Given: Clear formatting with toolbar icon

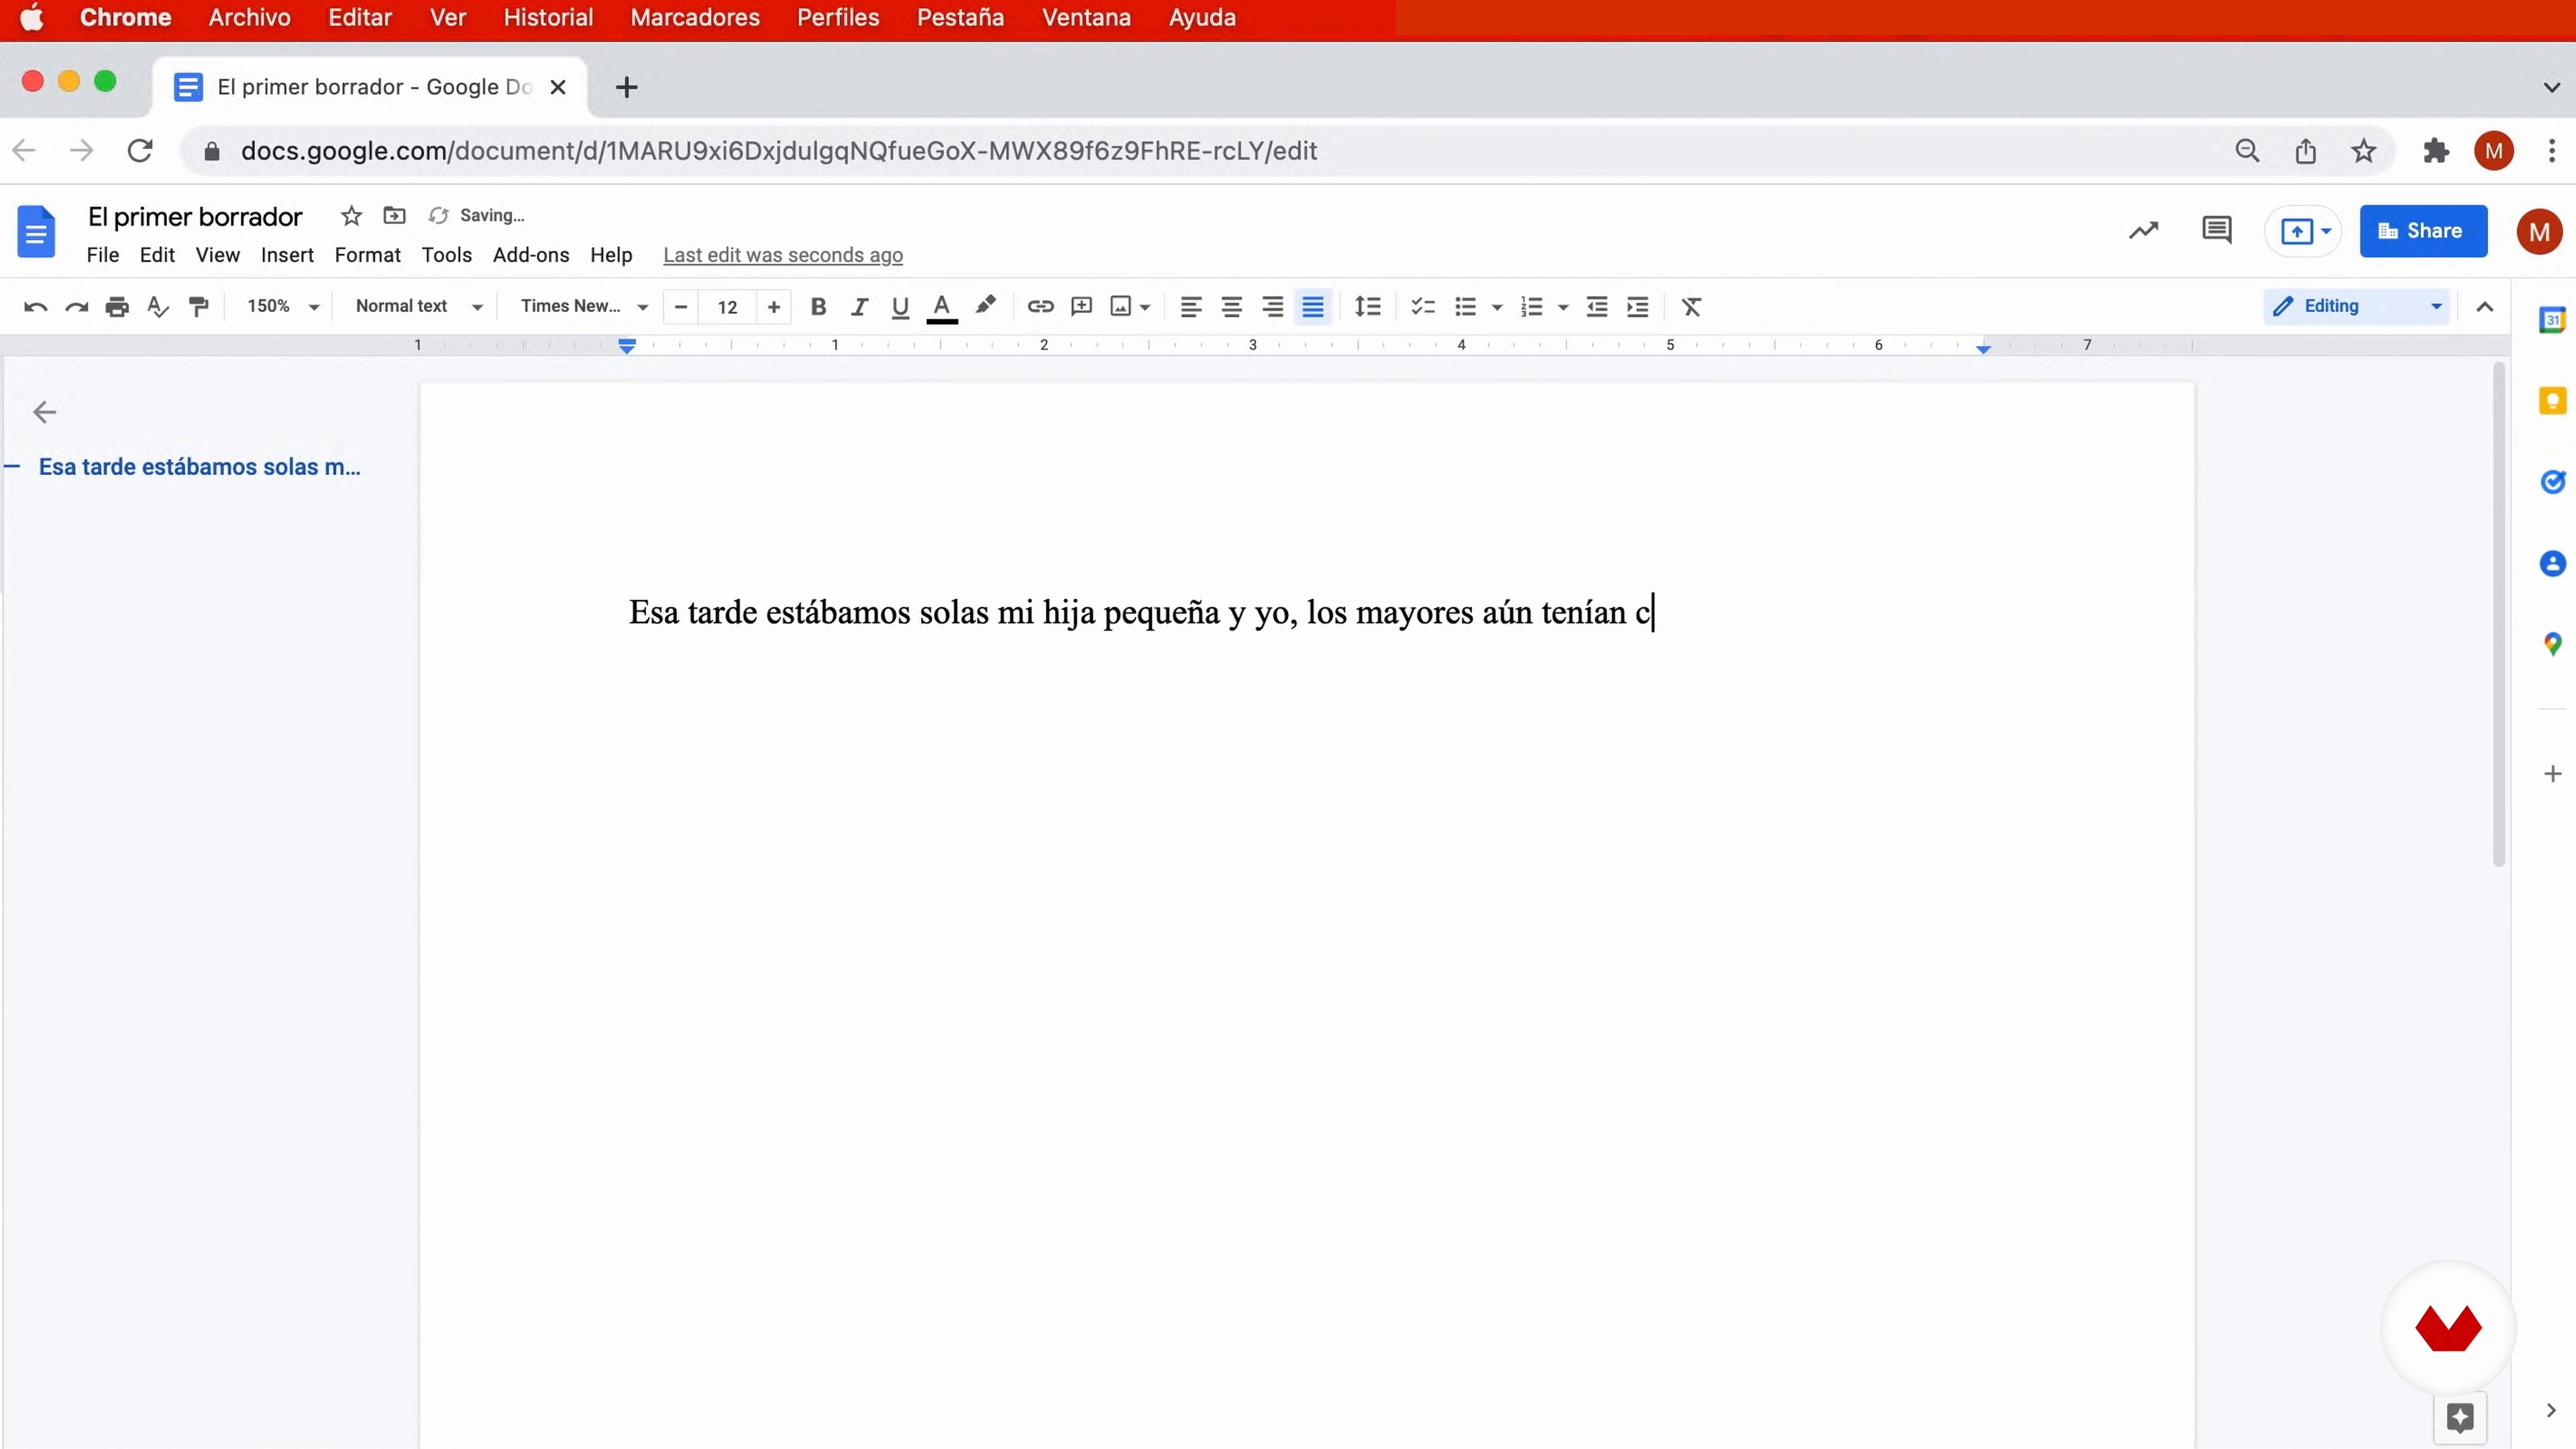Looking at the screenshot, I should click(1691, 307).
